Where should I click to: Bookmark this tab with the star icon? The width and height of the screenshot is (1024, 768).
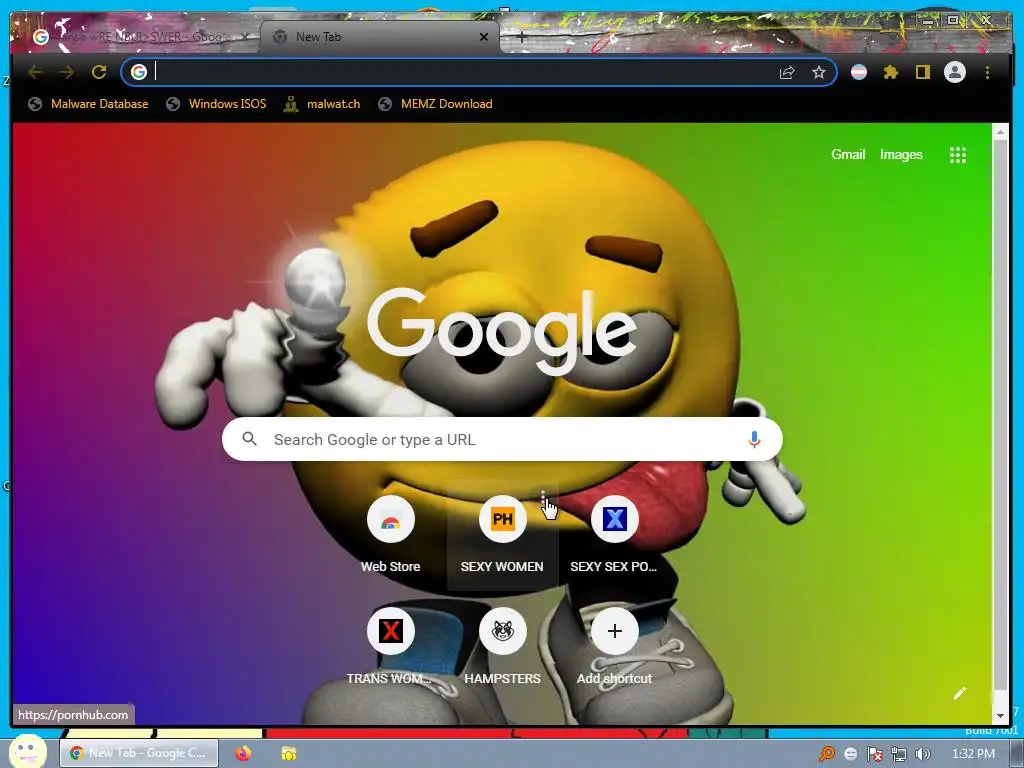point(819,72)
